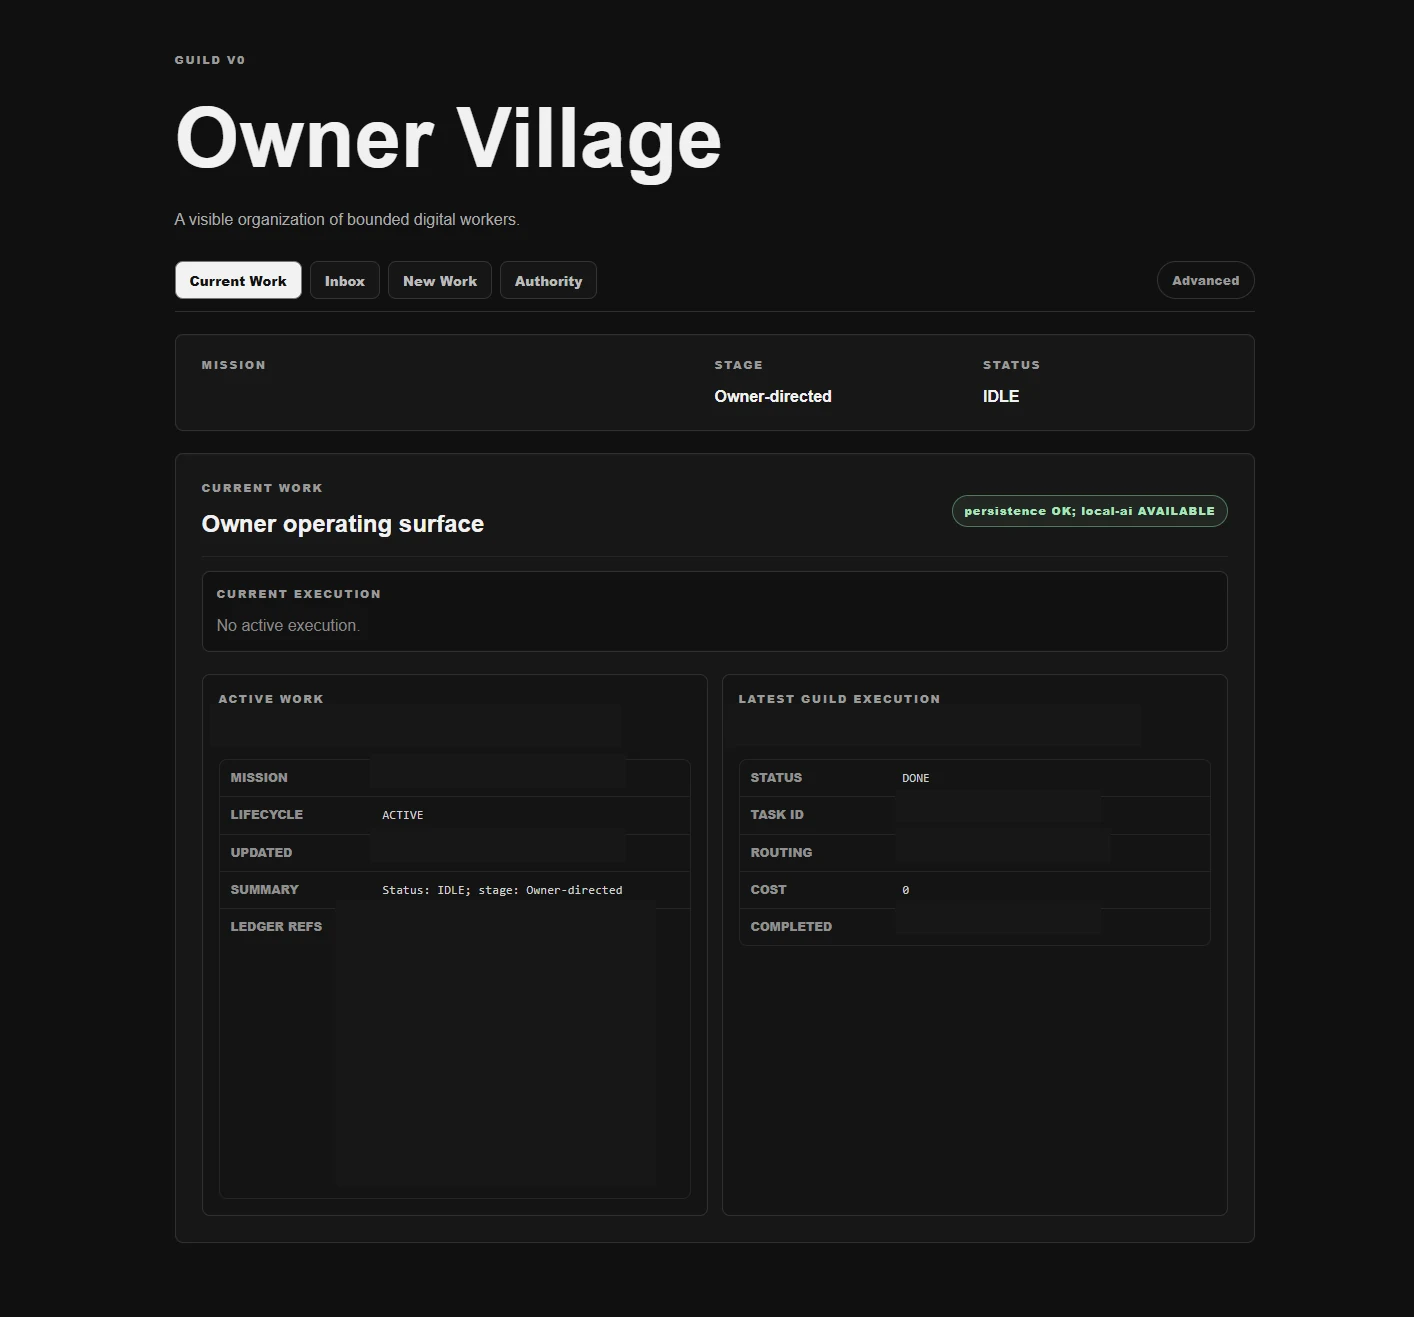Image resolution: width=1414 pixels, height=1317 pixels.
Task: Click the IDLE status value
Action: click(1001, 396)
